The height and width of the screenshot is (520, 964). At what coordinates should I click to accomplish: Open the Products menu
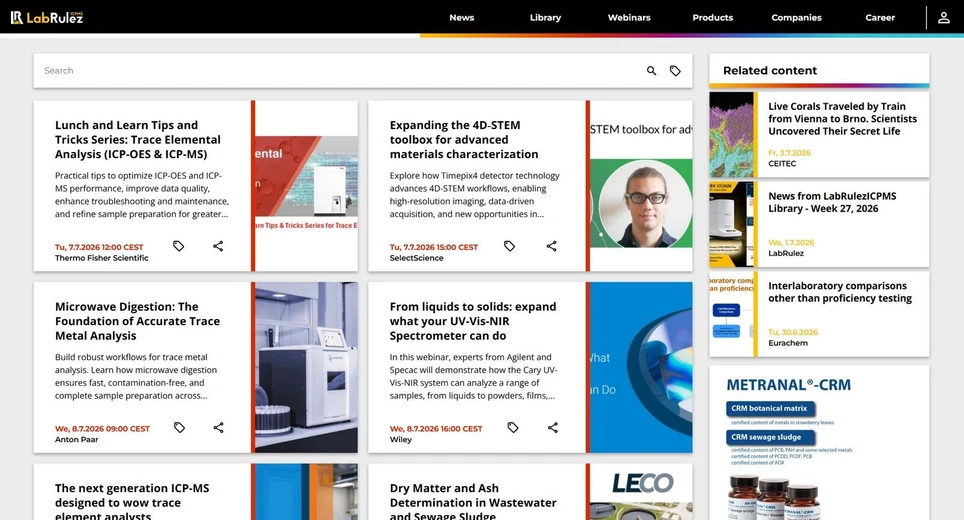pyautogui.click(x=713, y=18)
